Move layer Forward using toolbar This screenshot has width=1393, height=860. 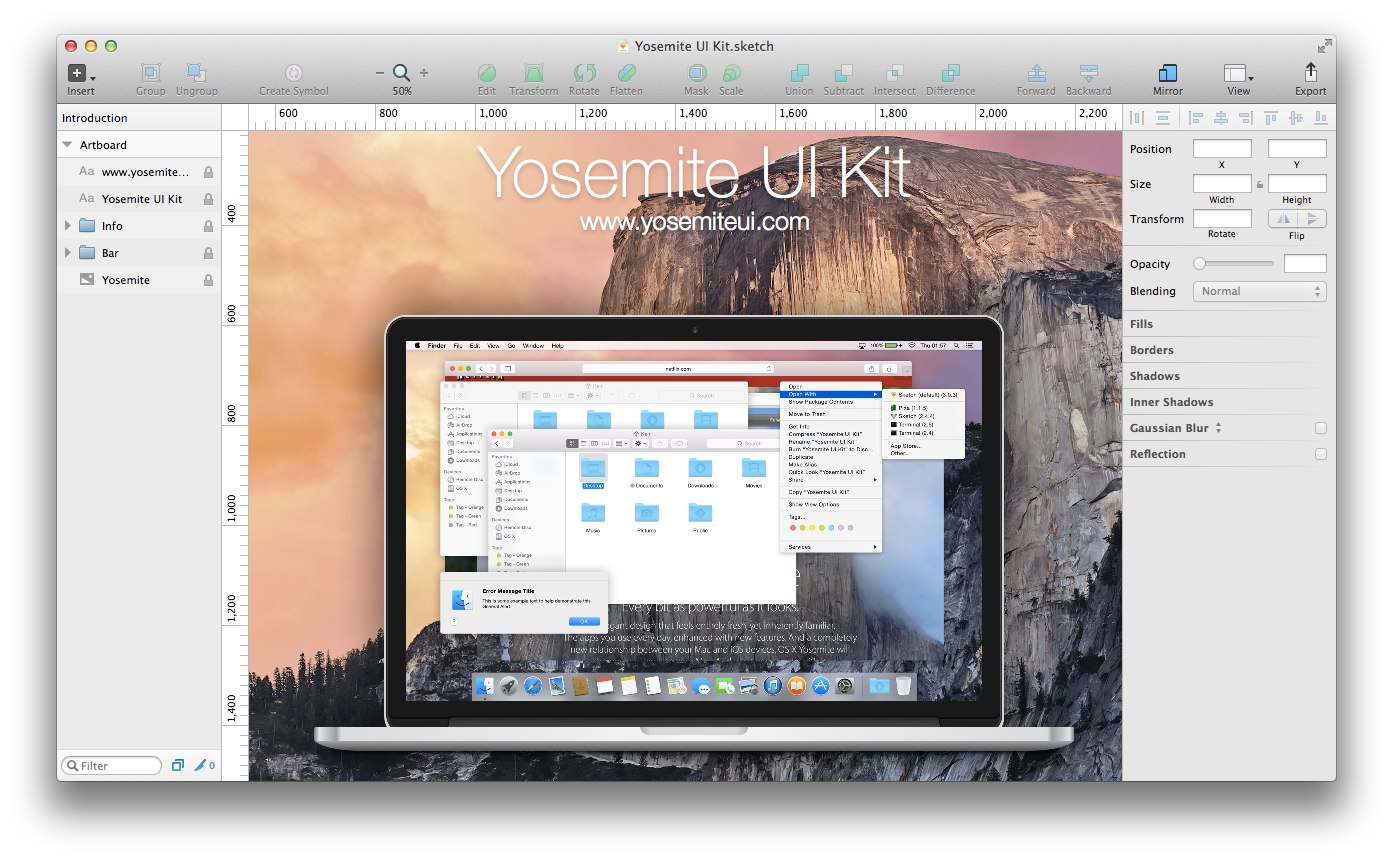click(1037, 73)
